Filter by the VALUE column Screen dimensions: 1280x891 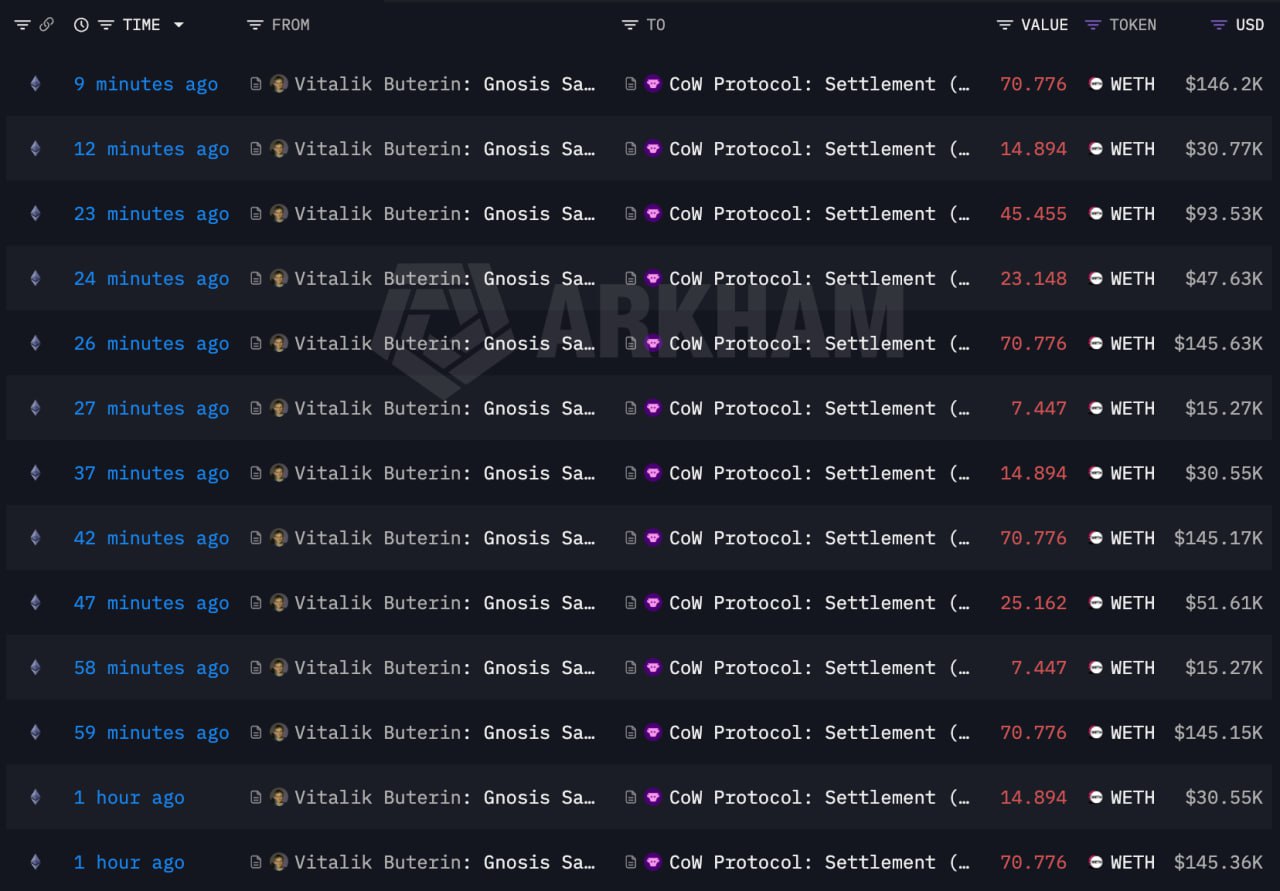coord(1005,25)
